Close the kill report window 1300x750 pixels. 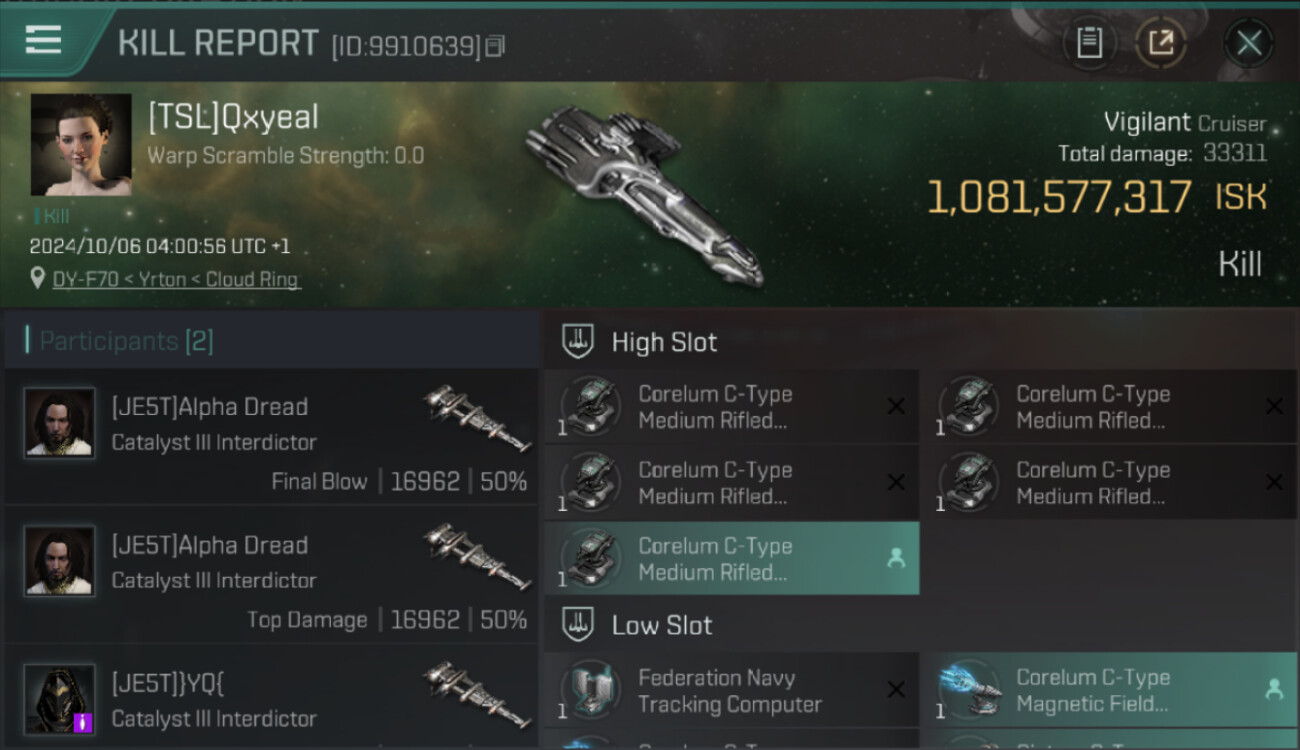(1248, 43)
